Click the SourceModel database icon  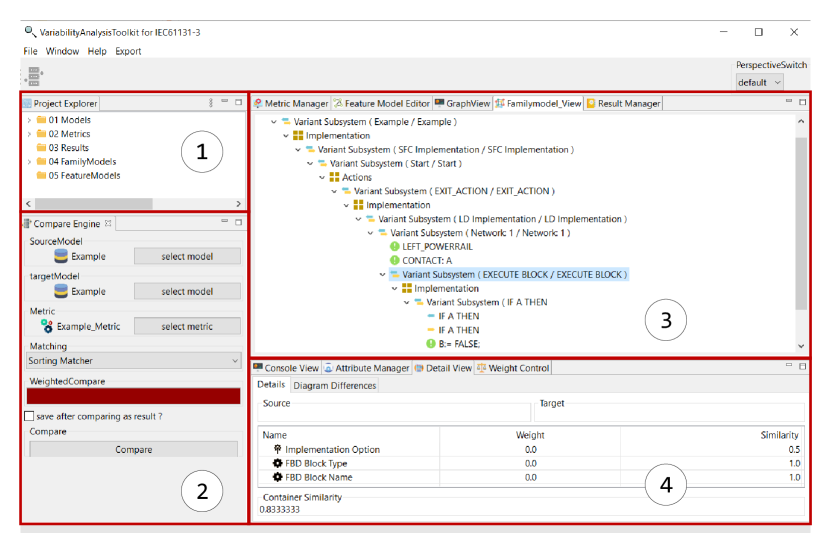[61, 256]
